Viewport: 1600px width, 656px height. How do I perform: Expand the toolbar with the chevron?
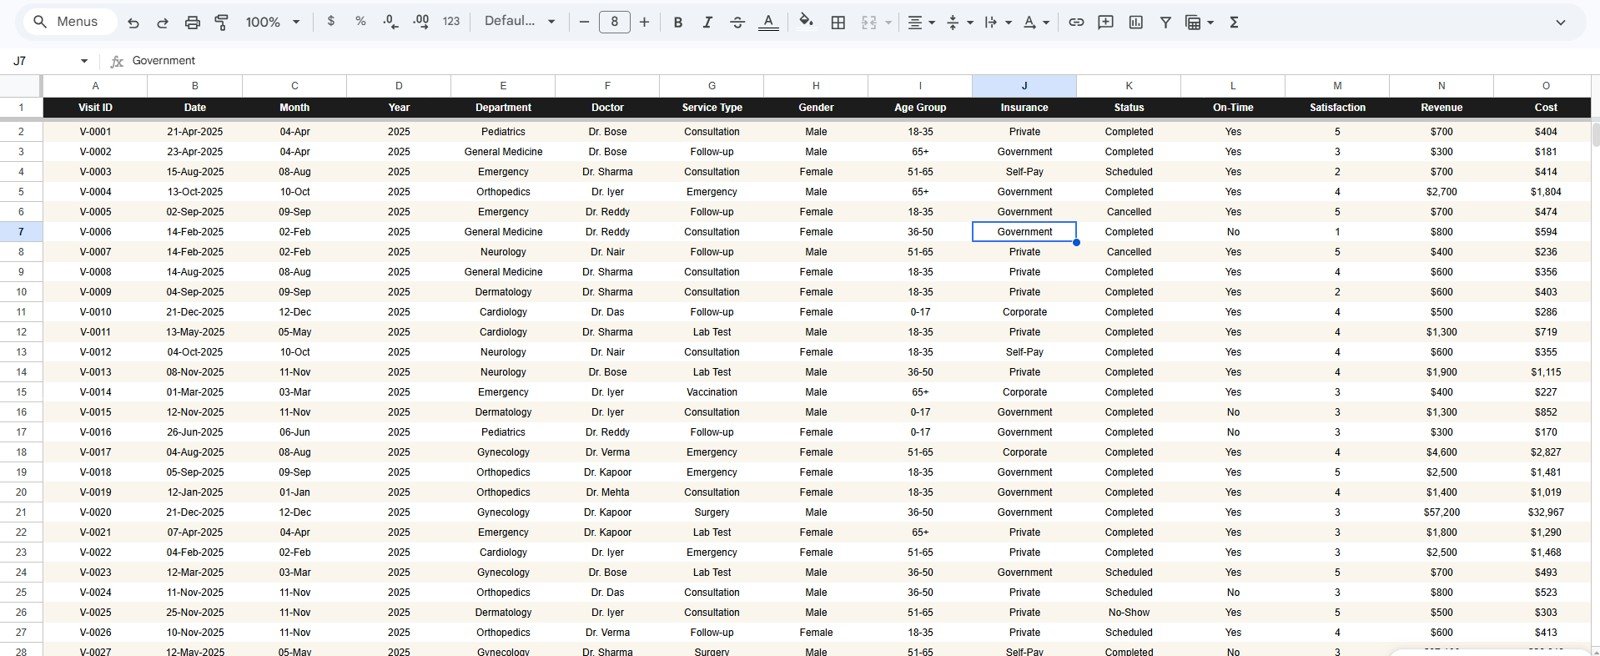(x=1560, y=22)
